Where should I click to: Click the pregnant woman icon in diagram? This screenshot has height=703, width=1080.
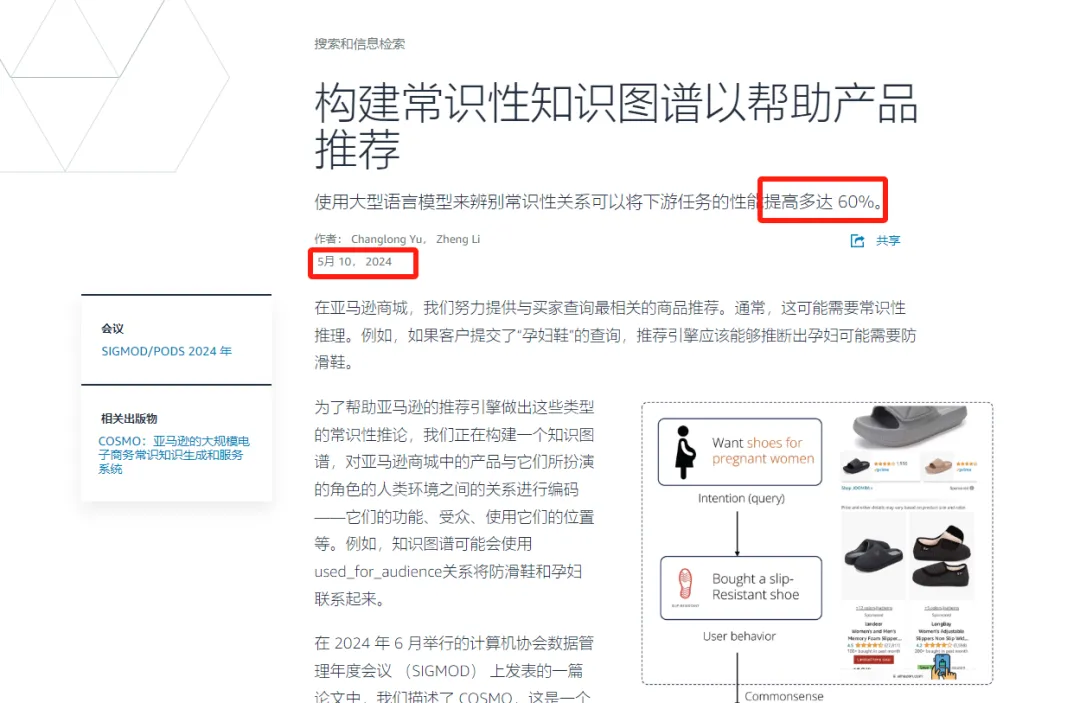tap(684, 452)
